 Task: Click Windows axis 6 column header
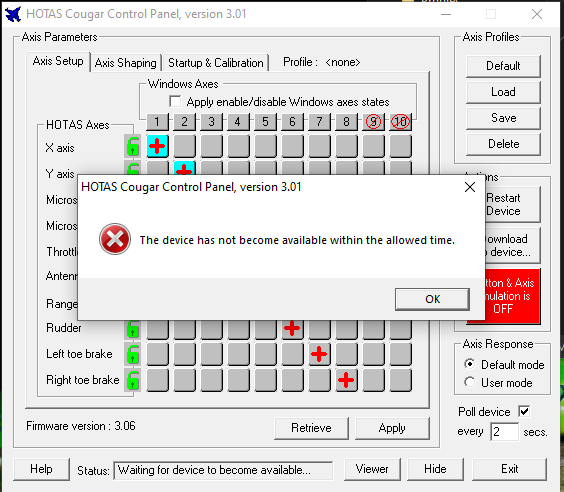click(x=292, y=122)
